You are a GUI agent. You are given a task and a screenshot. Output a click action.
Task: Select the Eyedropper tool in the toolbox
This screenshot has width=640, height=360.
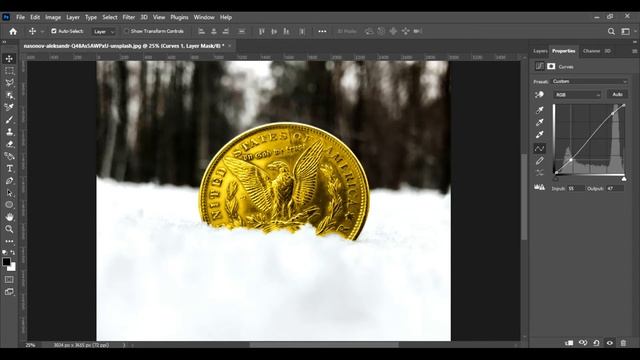click(x=9, y=107)
